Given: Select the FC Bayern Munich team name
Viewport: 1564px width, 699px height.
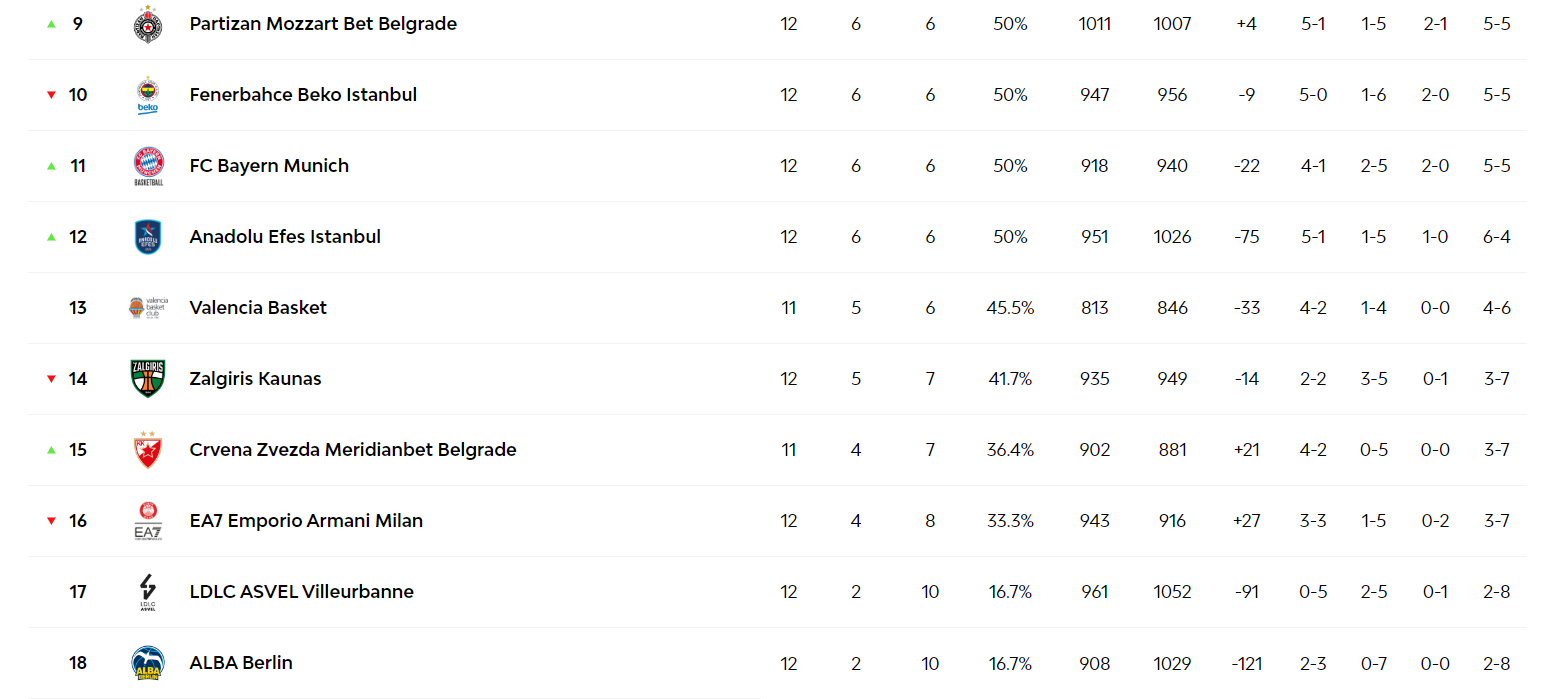Looking at the screenshot, I should tap(269, 166).
